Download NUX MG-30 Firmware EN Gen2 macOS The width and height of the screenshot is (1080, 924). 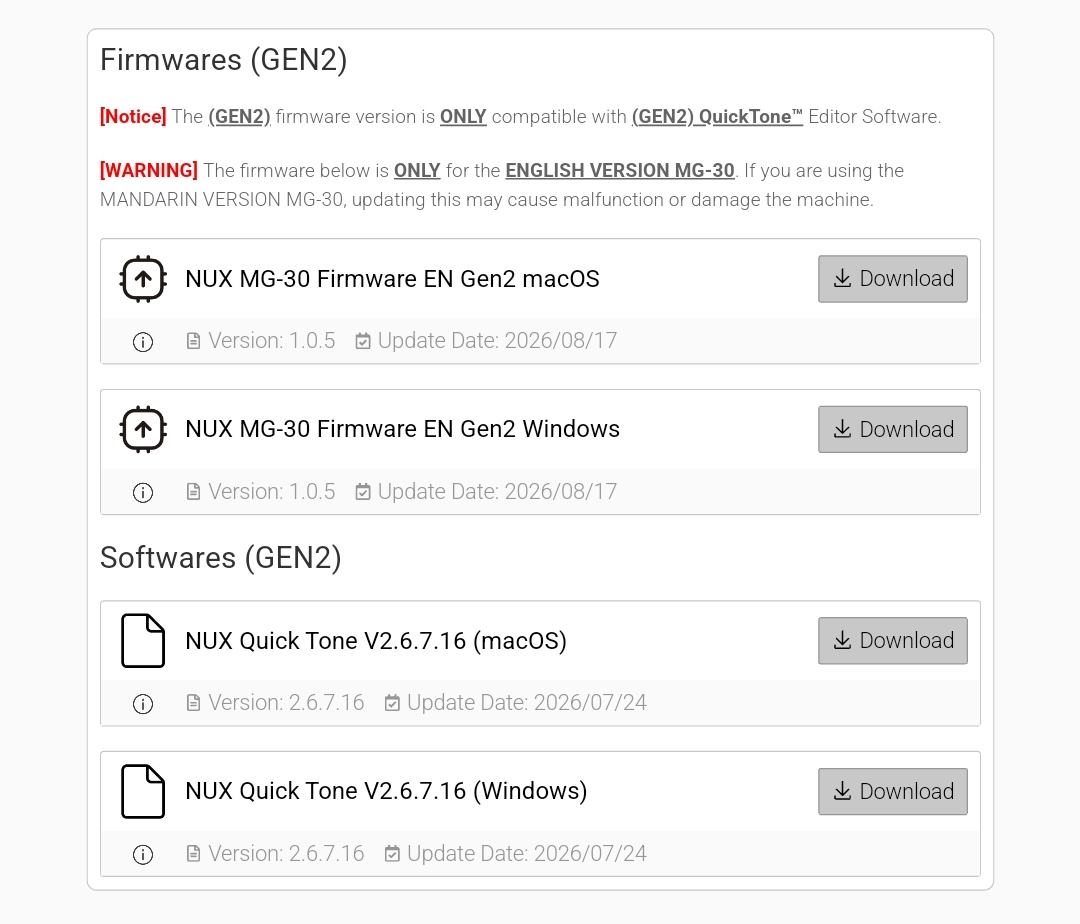pos(893,279)
